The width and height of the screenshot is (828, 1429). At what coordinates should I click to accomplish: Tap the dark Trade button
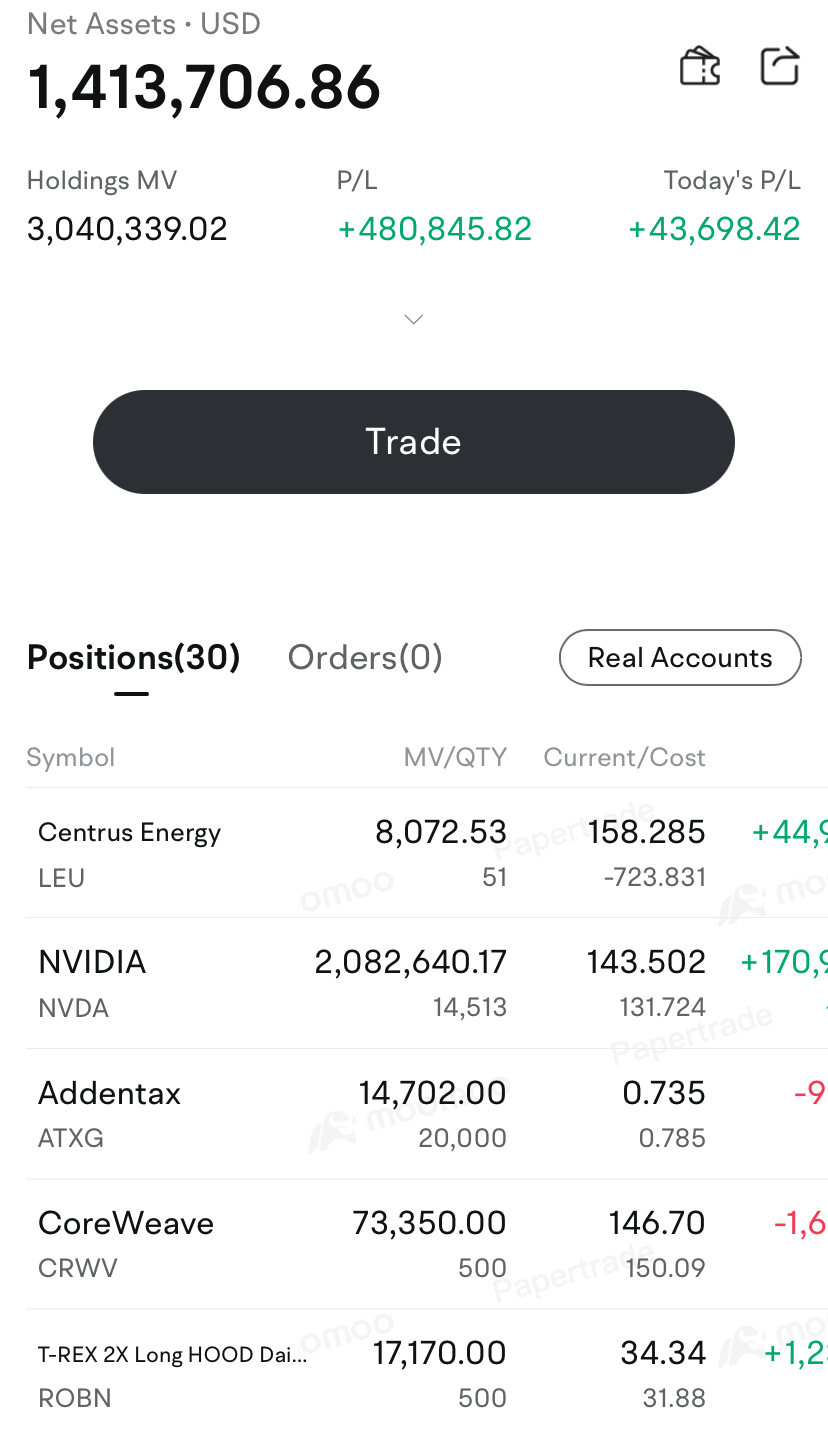(x=414, y=442)
